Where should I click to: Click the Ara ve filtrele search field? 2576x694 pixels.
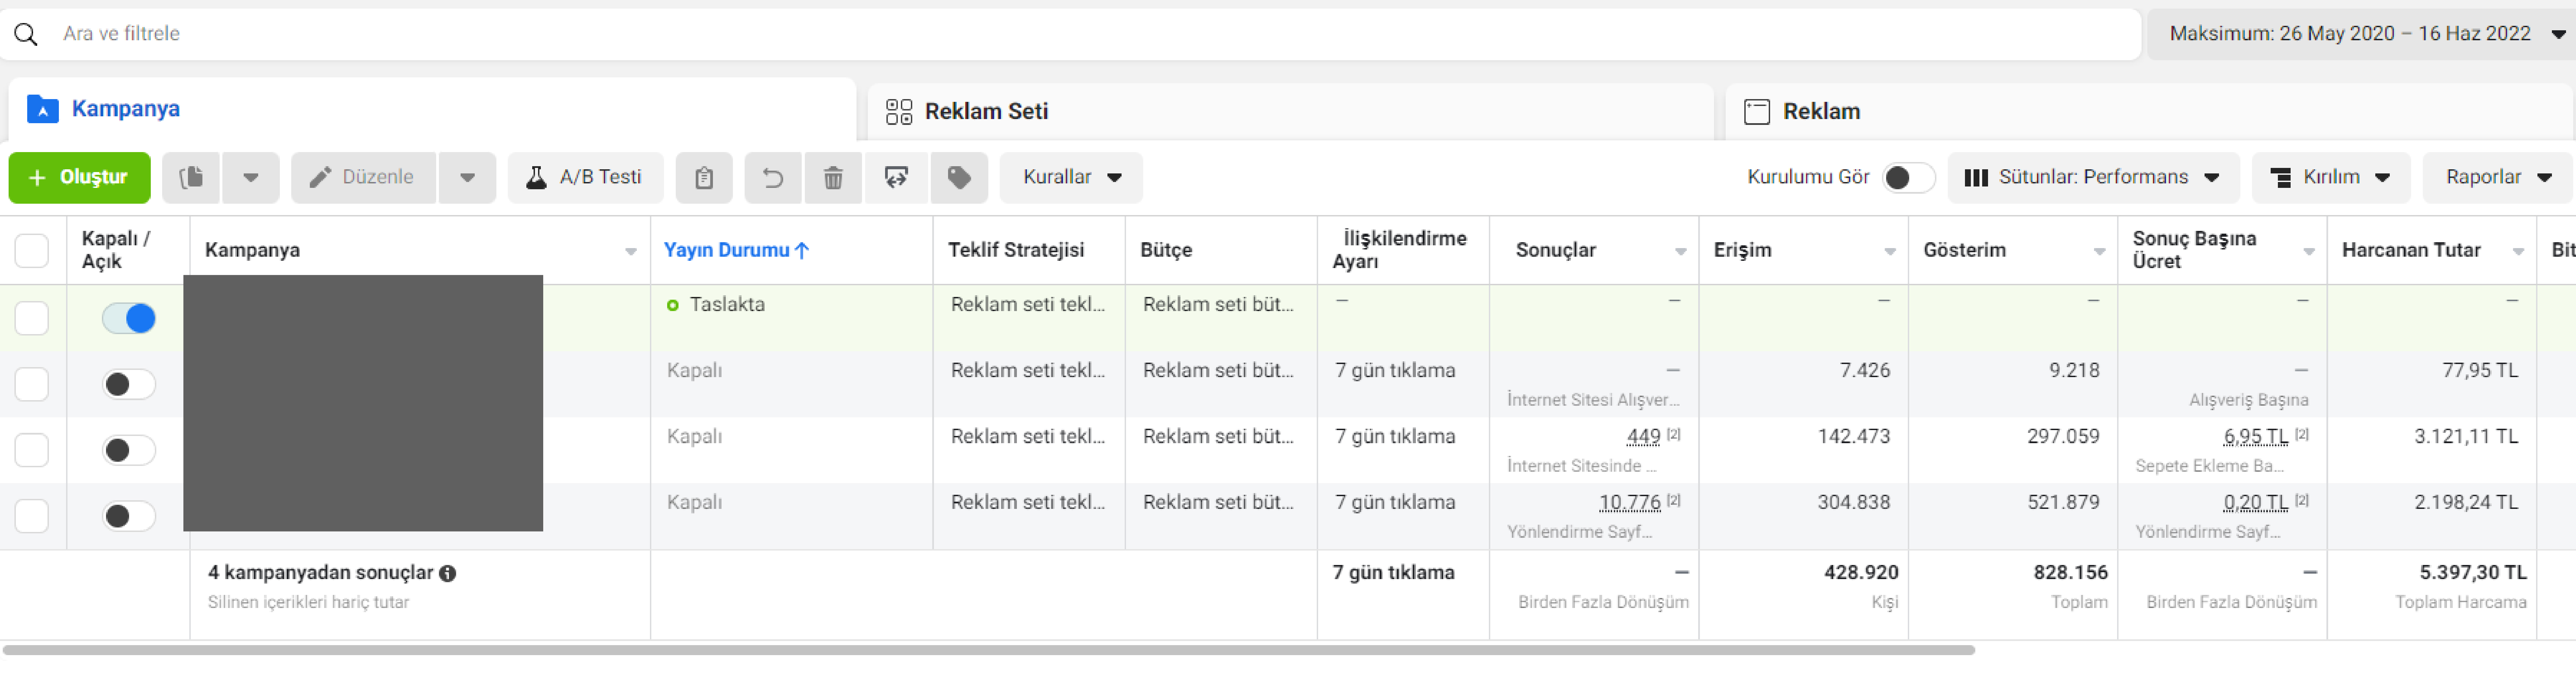coord(1070,34)
